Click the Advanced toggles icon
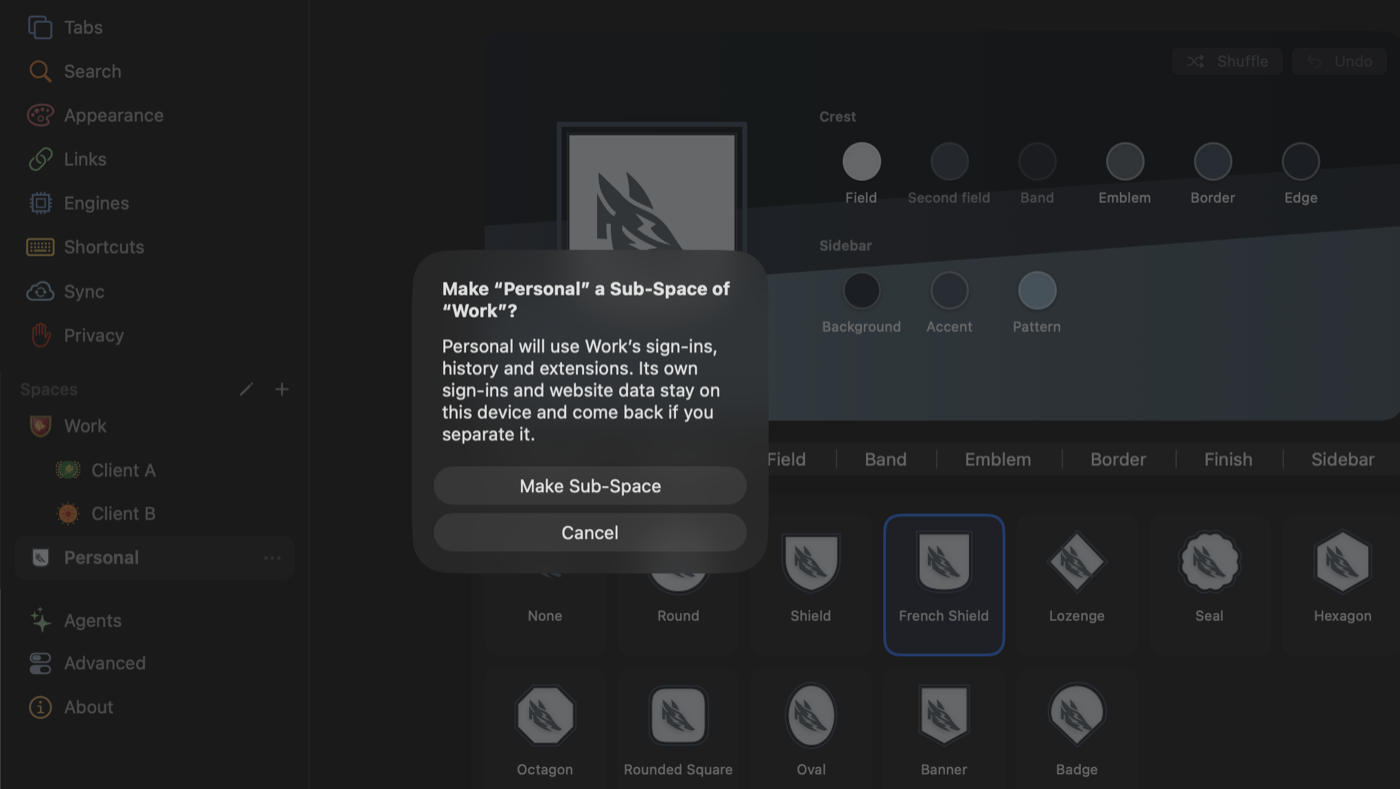Viewport: 1400px width, 789px height. (40, 663)
